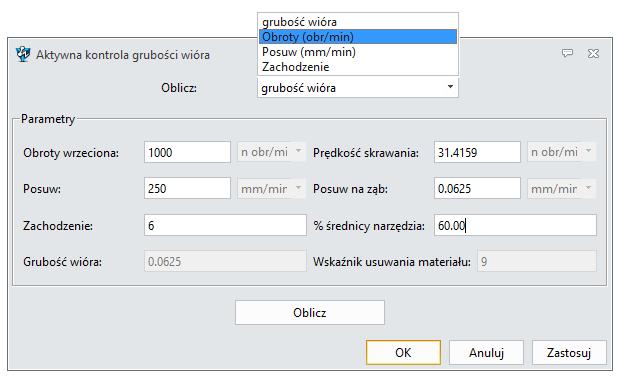The image size is (620, 381).
Task: Apply settings with 'Zastosuj' button
Action: click(x=569, y=352)
